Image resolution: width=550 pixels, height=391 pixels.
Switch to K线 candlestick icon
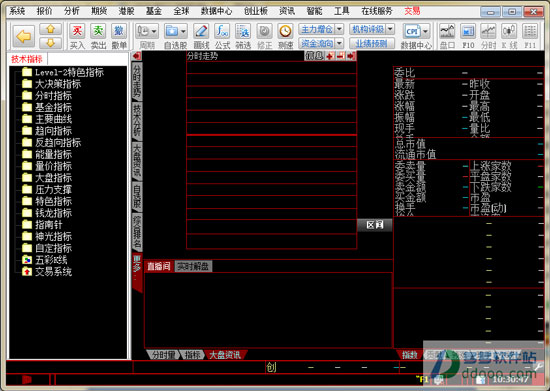point(509,32)
